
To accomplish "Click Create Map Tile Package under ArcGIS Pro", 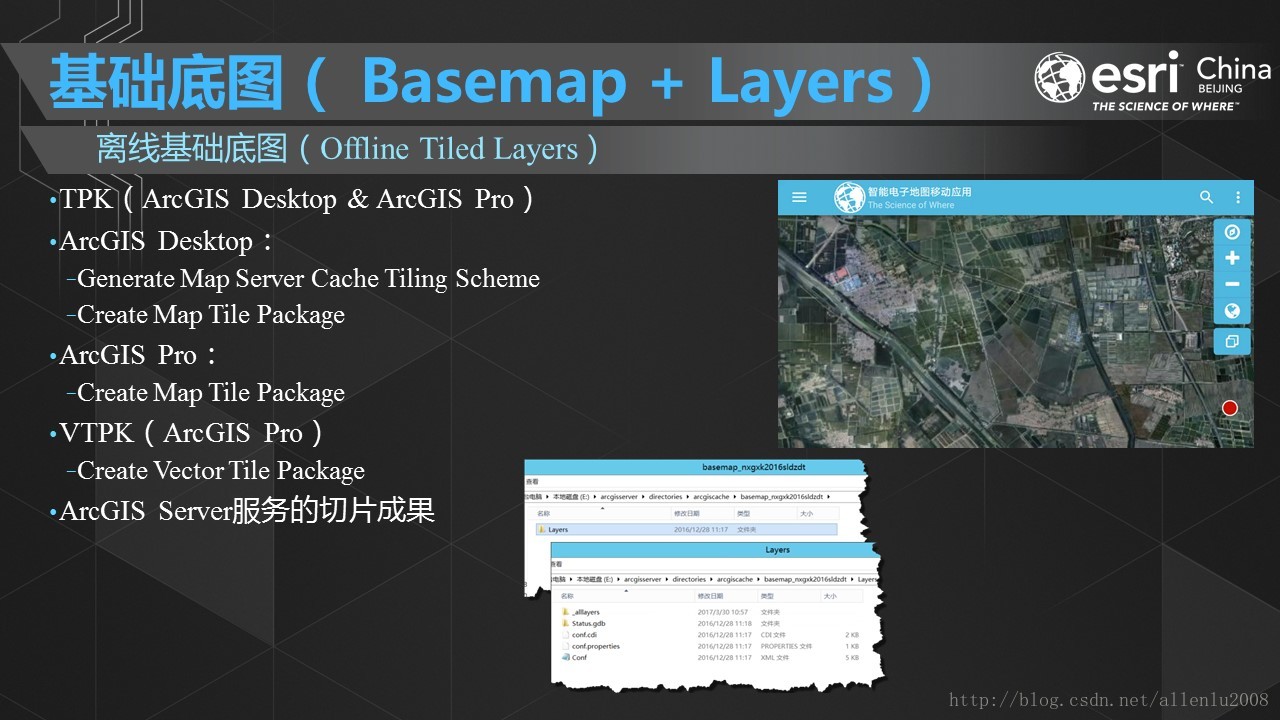I will point(210,392).
